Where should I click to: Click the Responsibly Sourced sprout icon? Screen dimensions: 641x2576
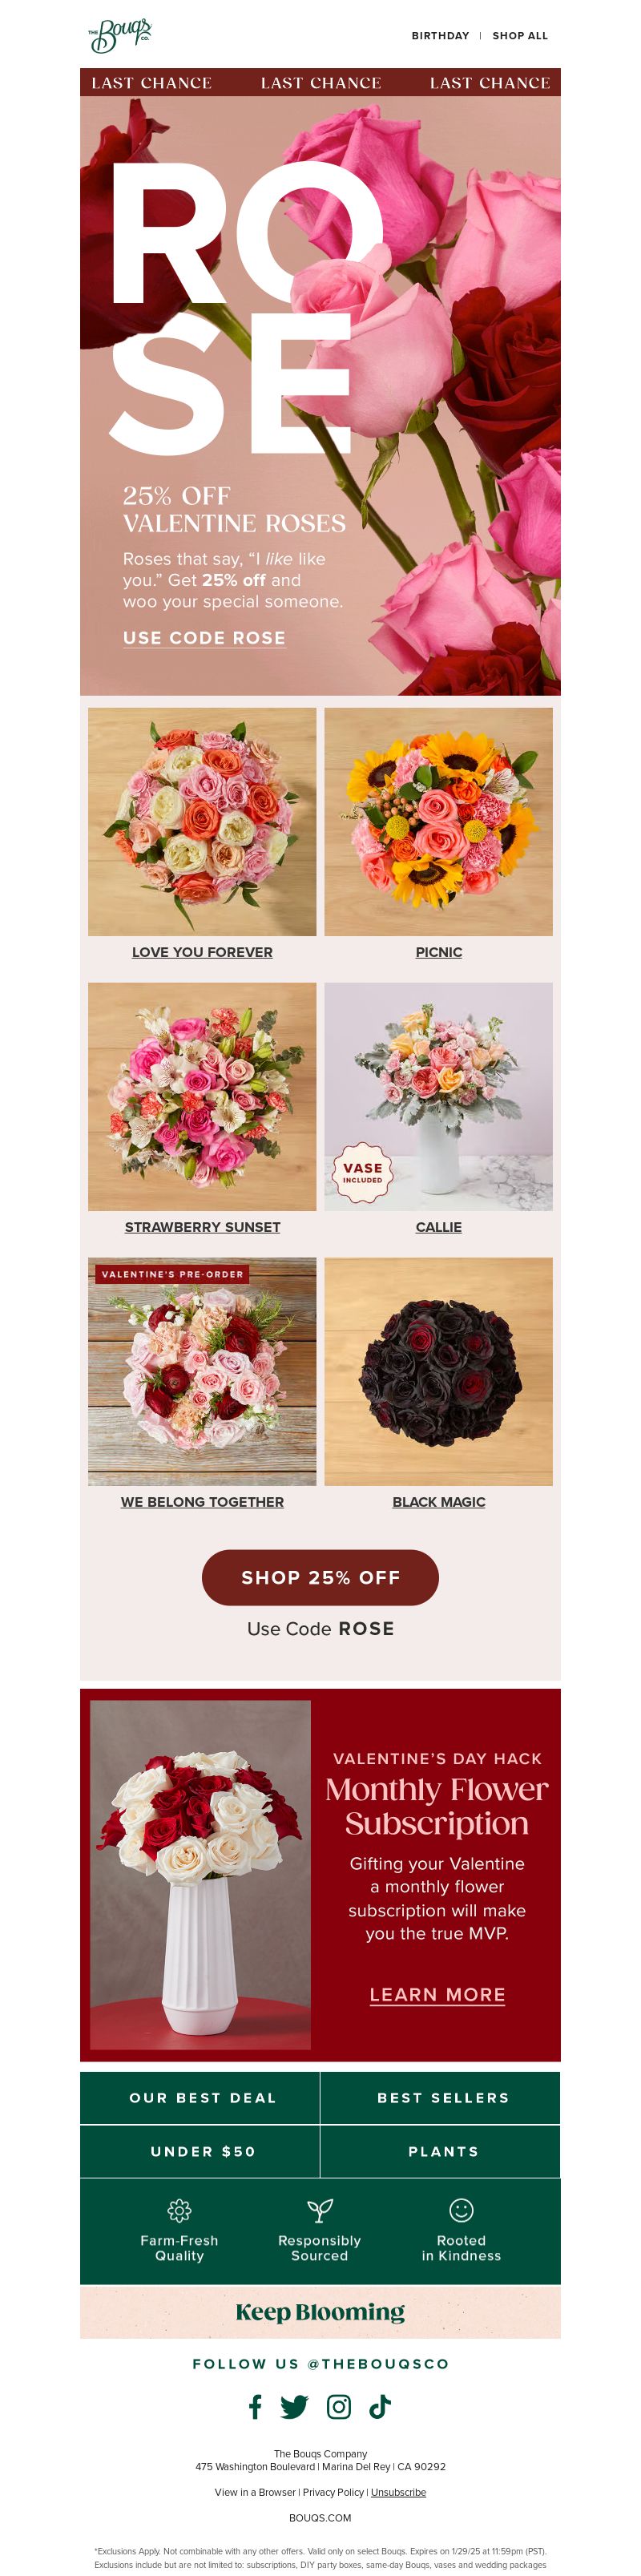[320, 2210]
